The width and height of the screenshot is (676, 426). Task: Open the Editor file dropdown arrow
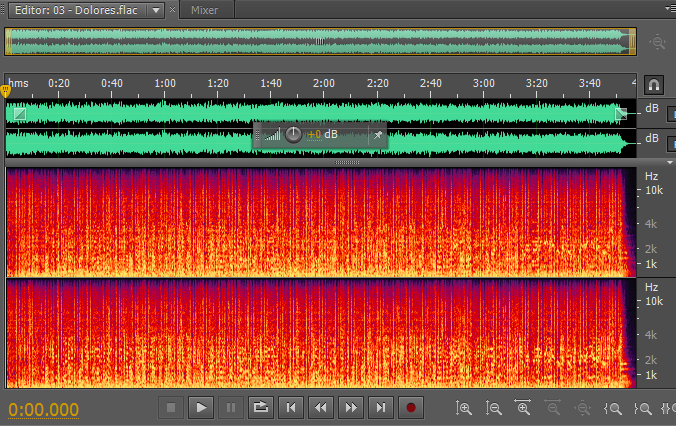point(154,10)
